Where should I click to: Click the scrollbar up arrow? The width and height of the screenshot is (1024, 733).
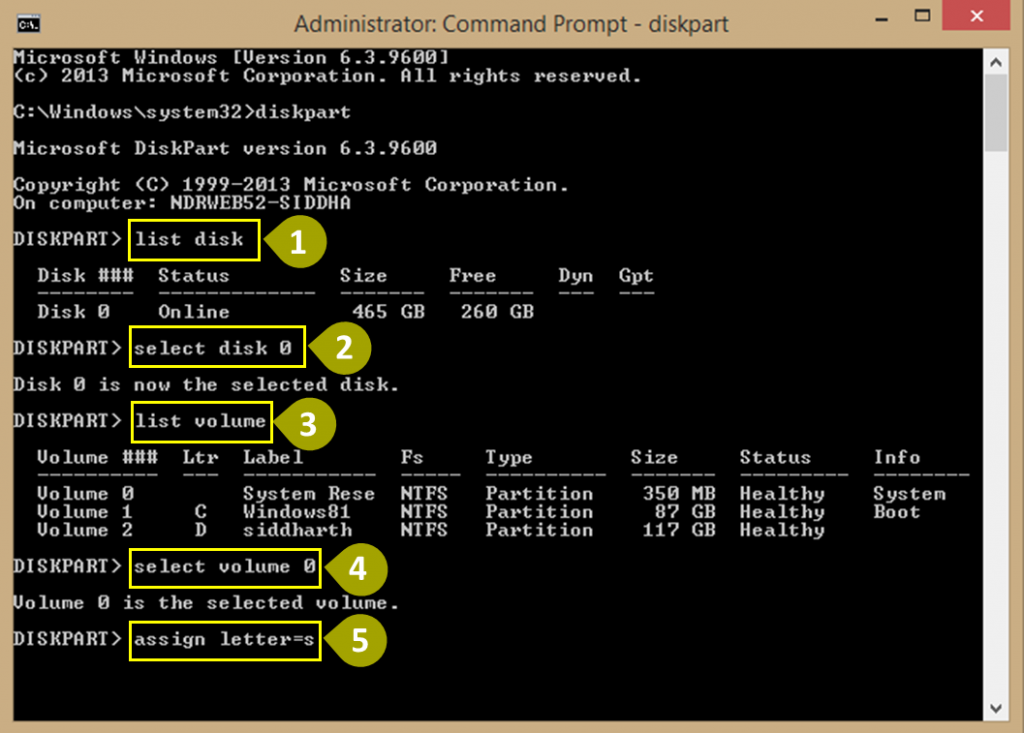(x=997, y=58)
